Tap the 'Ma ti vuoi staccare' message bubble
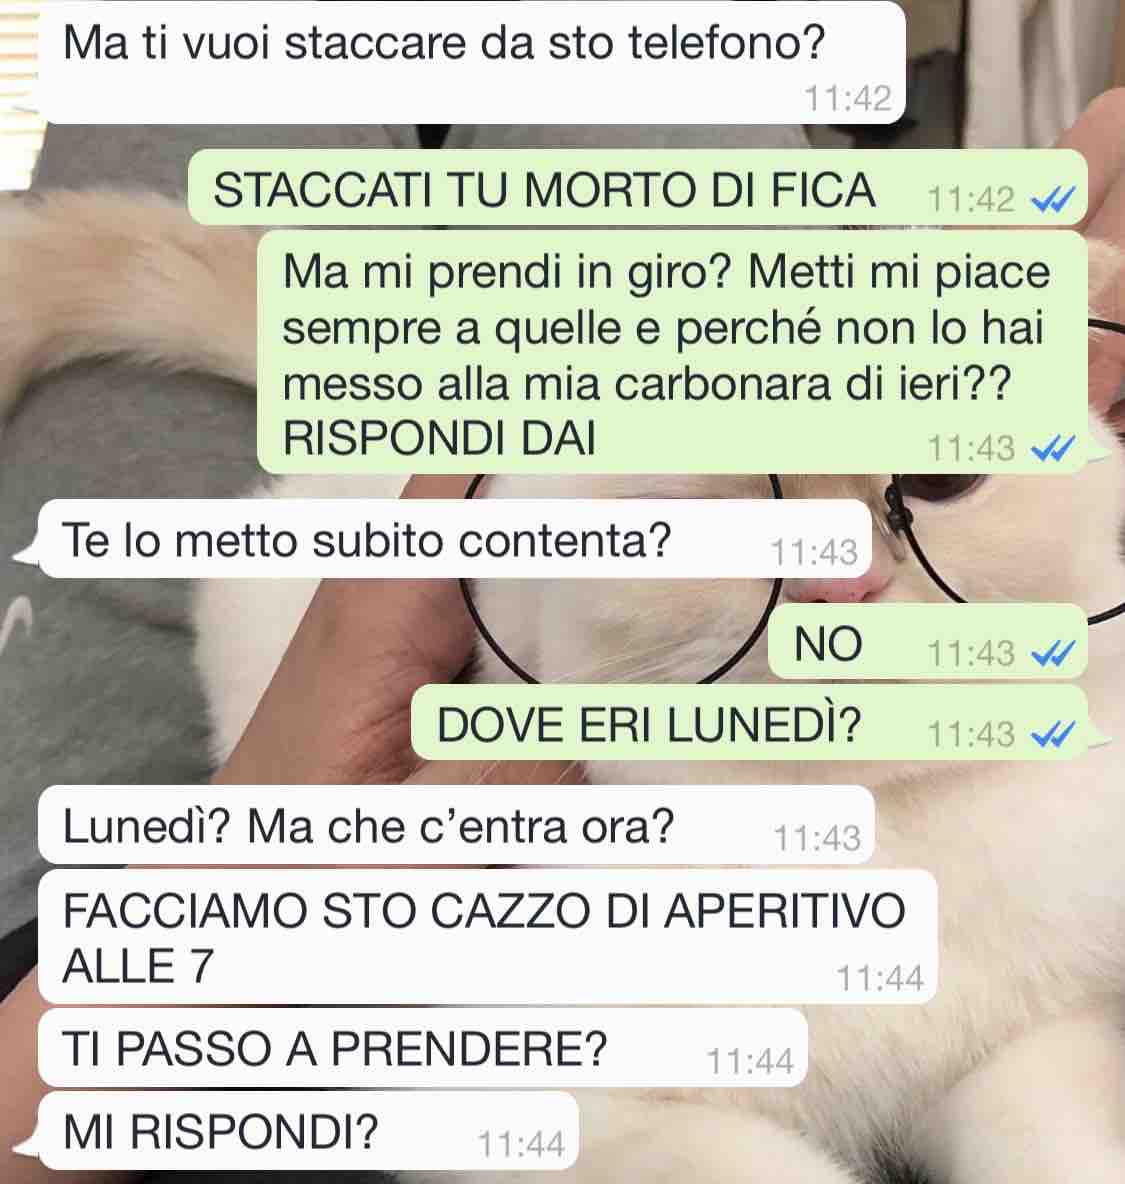This screenshot has width=1125, height=1184. (x=472, y=63)
